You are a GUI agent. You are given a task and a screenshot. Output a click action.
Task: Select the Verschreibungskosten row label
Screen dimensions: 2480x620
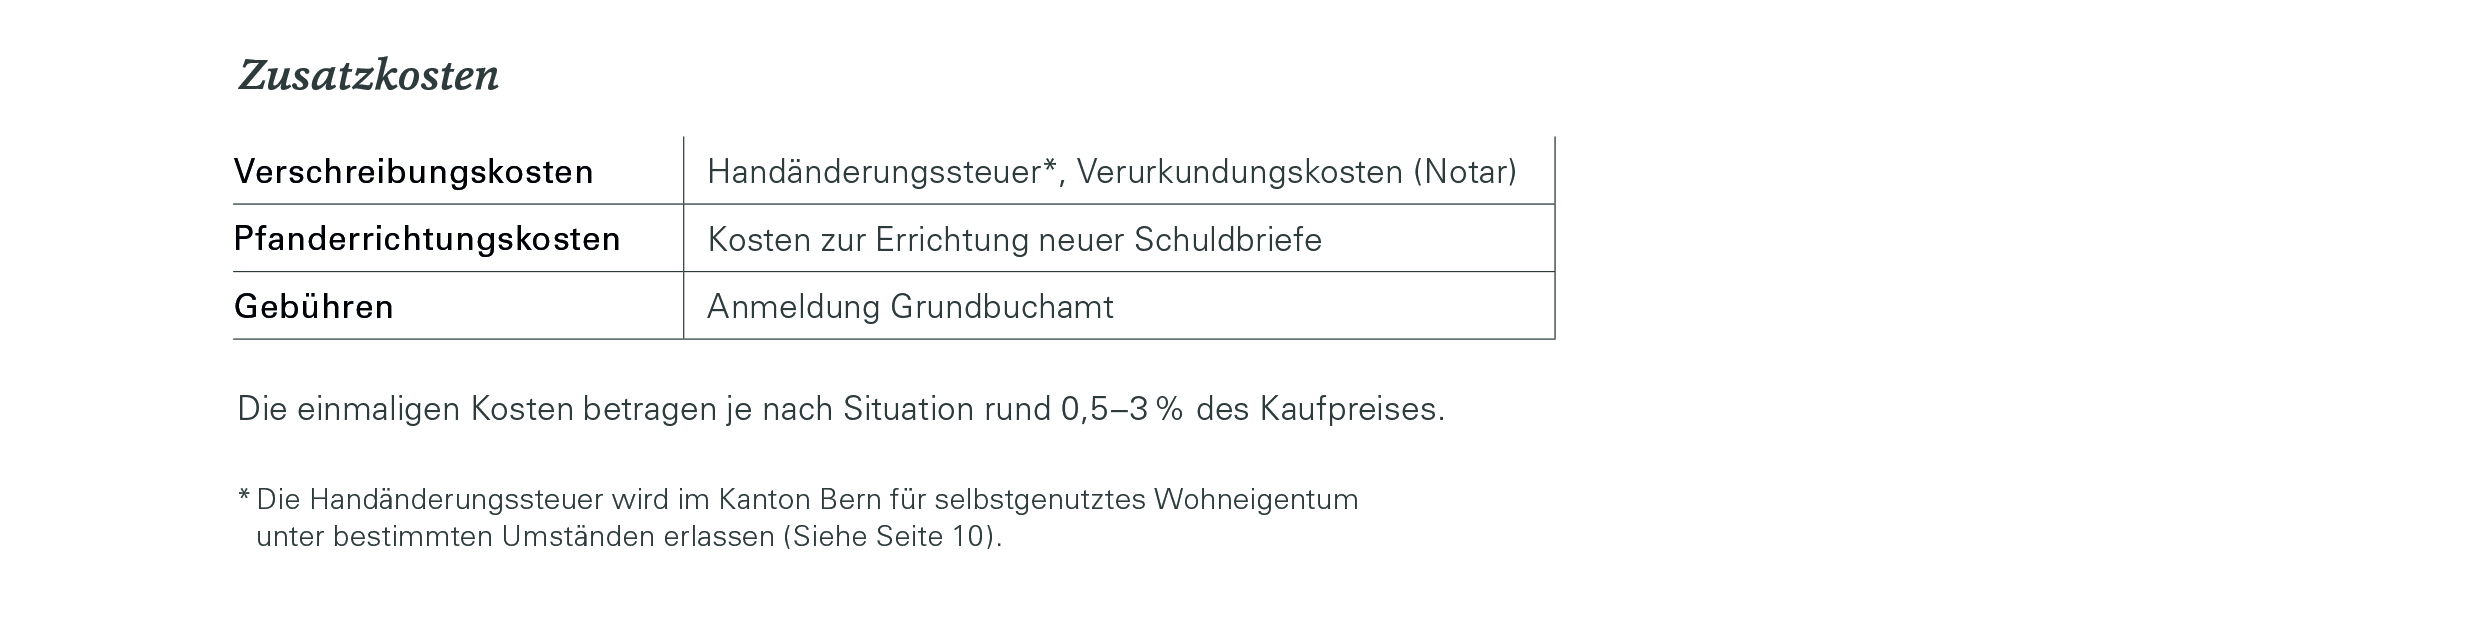[x=414, y=172]
